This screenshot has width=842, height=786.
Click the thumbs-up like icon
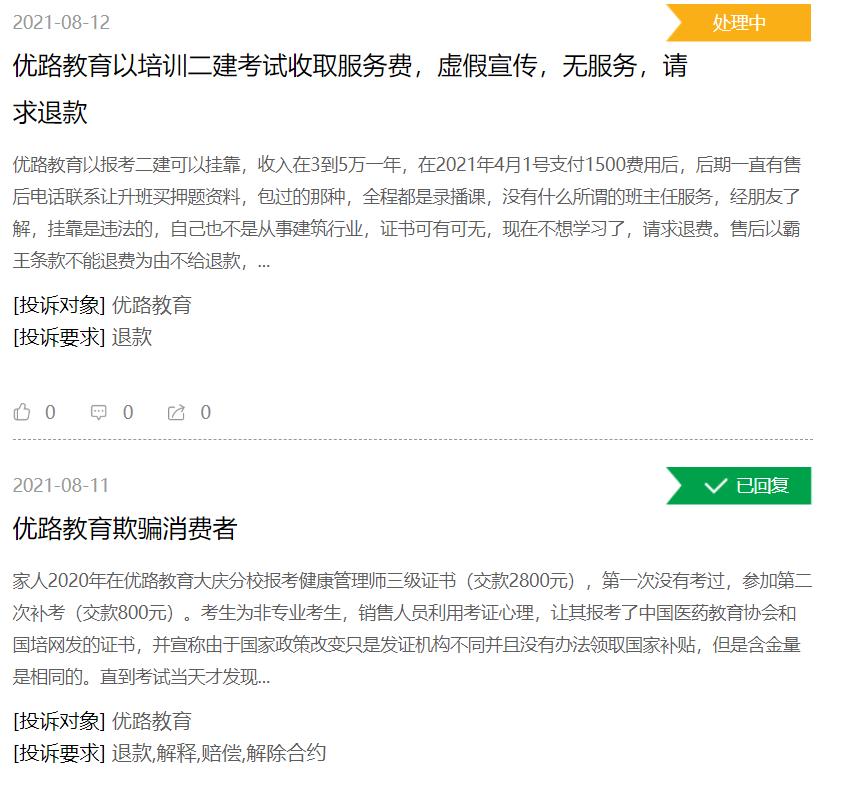[x=22, y=411]
